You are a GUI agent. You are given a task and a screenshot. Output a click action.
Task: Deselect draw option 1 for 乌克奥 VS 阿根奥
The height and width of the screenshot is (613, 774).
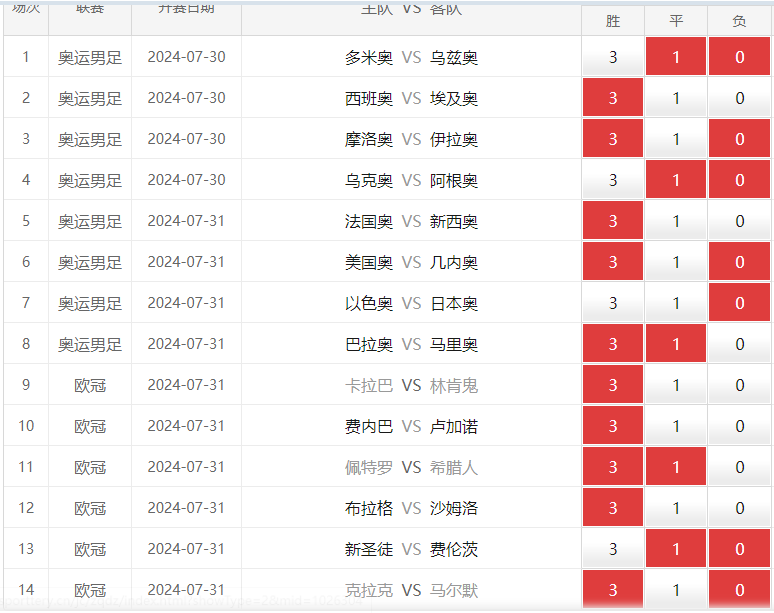click(676, 180)
